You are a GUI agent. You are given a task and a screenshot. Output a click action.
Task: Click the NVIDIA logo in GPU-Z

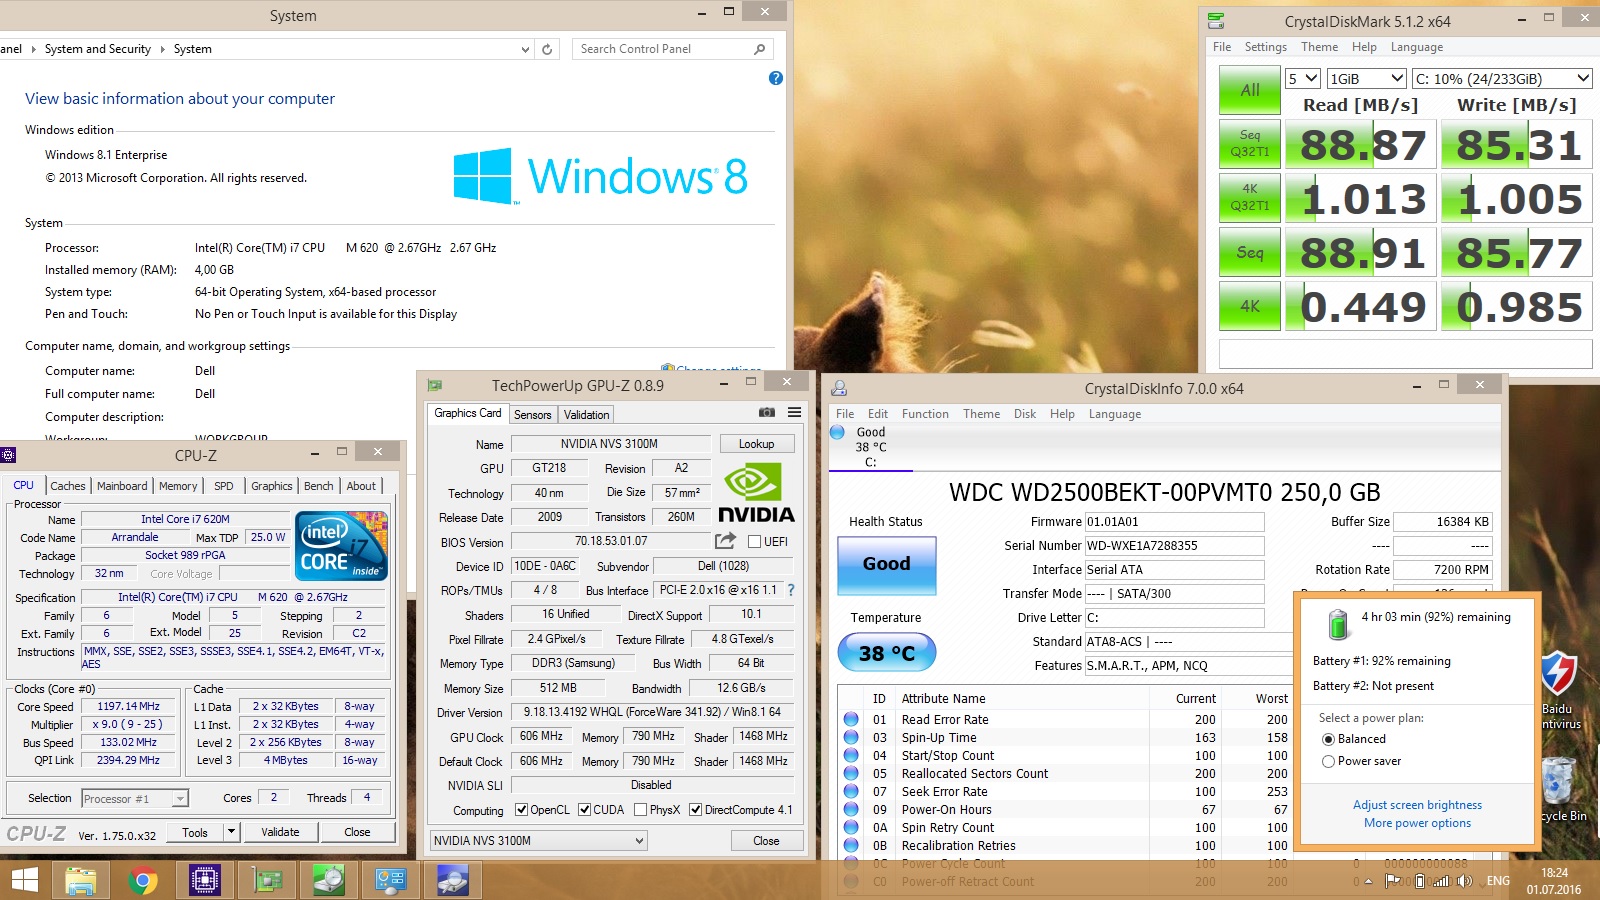click(x=756, y=494)
